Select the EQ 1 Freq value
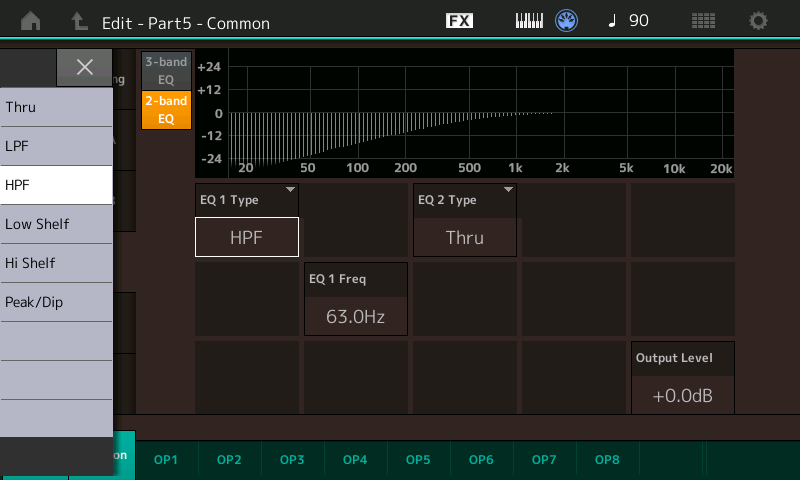The width and height of the screenshot is (800, 480). point(356,316)
